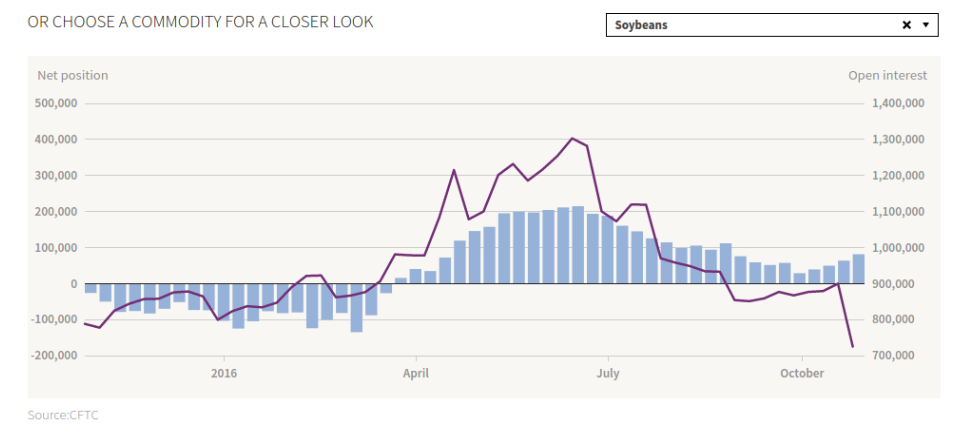
Task: Click the Open interest axis title
Action: pyautogui.click(x=887, y=75)
